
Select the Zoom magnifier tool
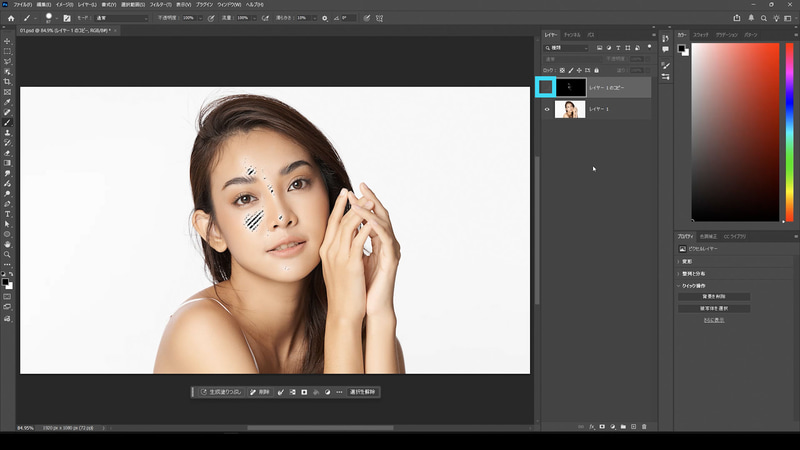click(x=8, y=255)
